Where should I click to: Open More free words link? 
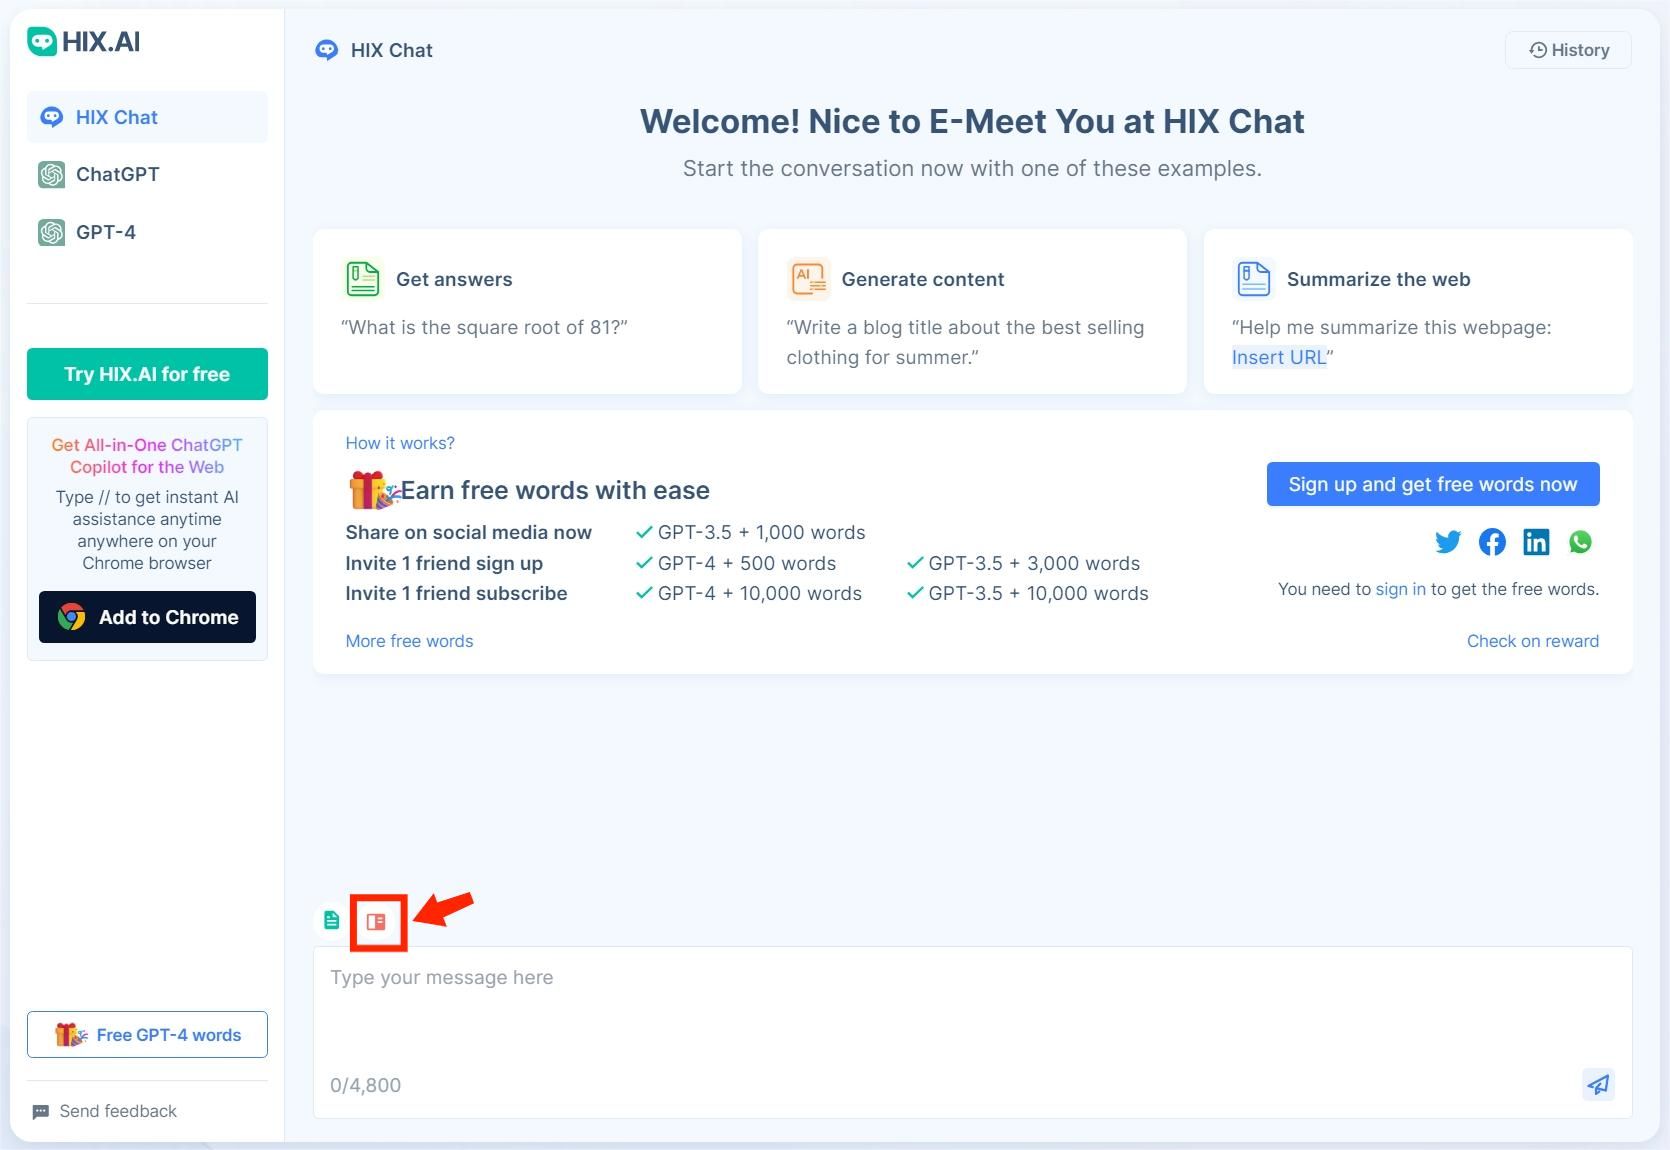click(409, 641)
